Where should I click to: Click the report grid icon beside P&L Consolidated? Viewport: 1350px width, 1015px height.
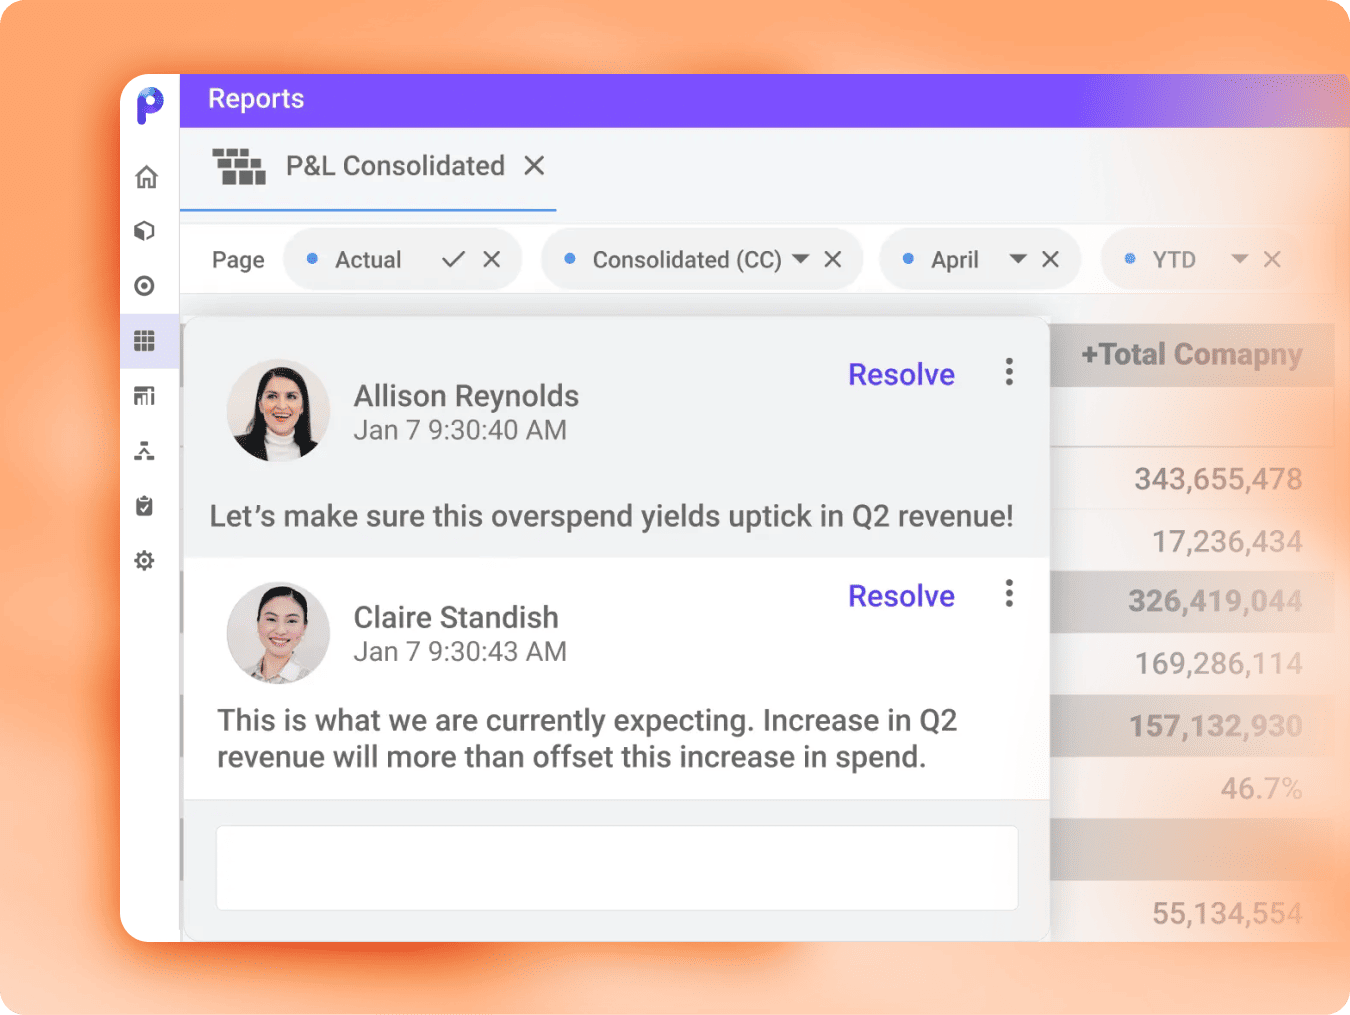(x=239, y=166)
